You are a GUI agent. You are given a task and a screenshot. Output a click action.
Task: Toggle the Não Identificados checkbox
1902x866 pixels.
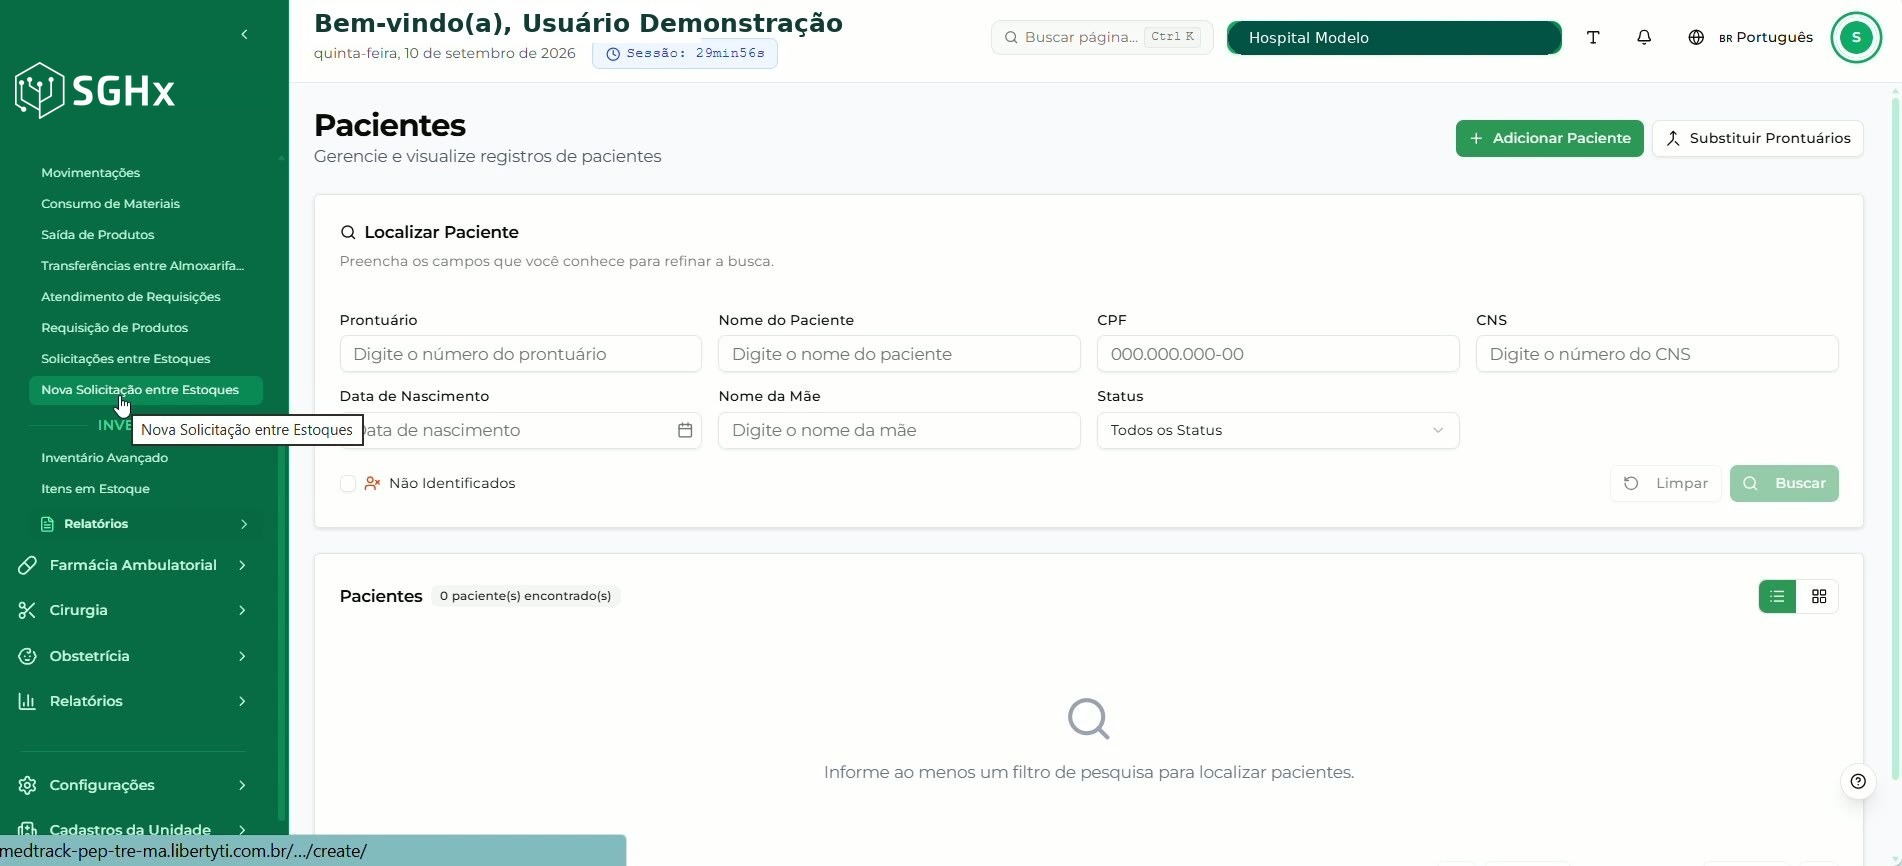tap(348, 483)
